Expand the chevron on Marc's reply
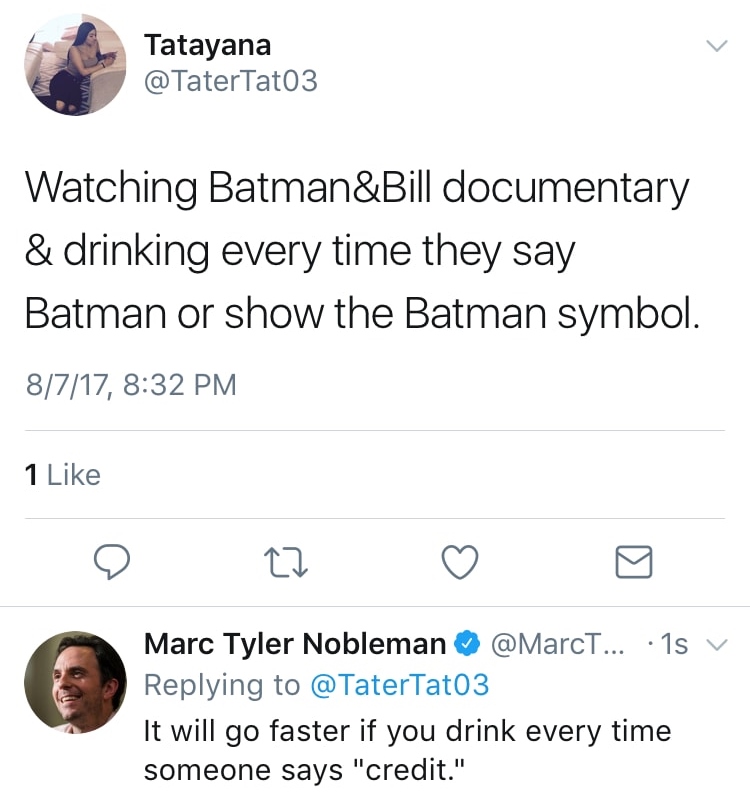 coord(716,646)
